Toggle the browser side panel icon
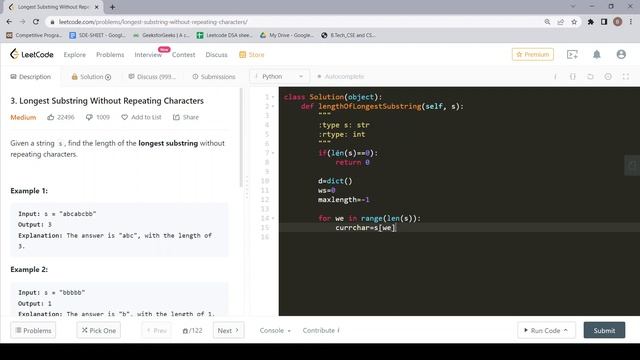The width and height of the screenshot is (640, 360). (604, 22)
